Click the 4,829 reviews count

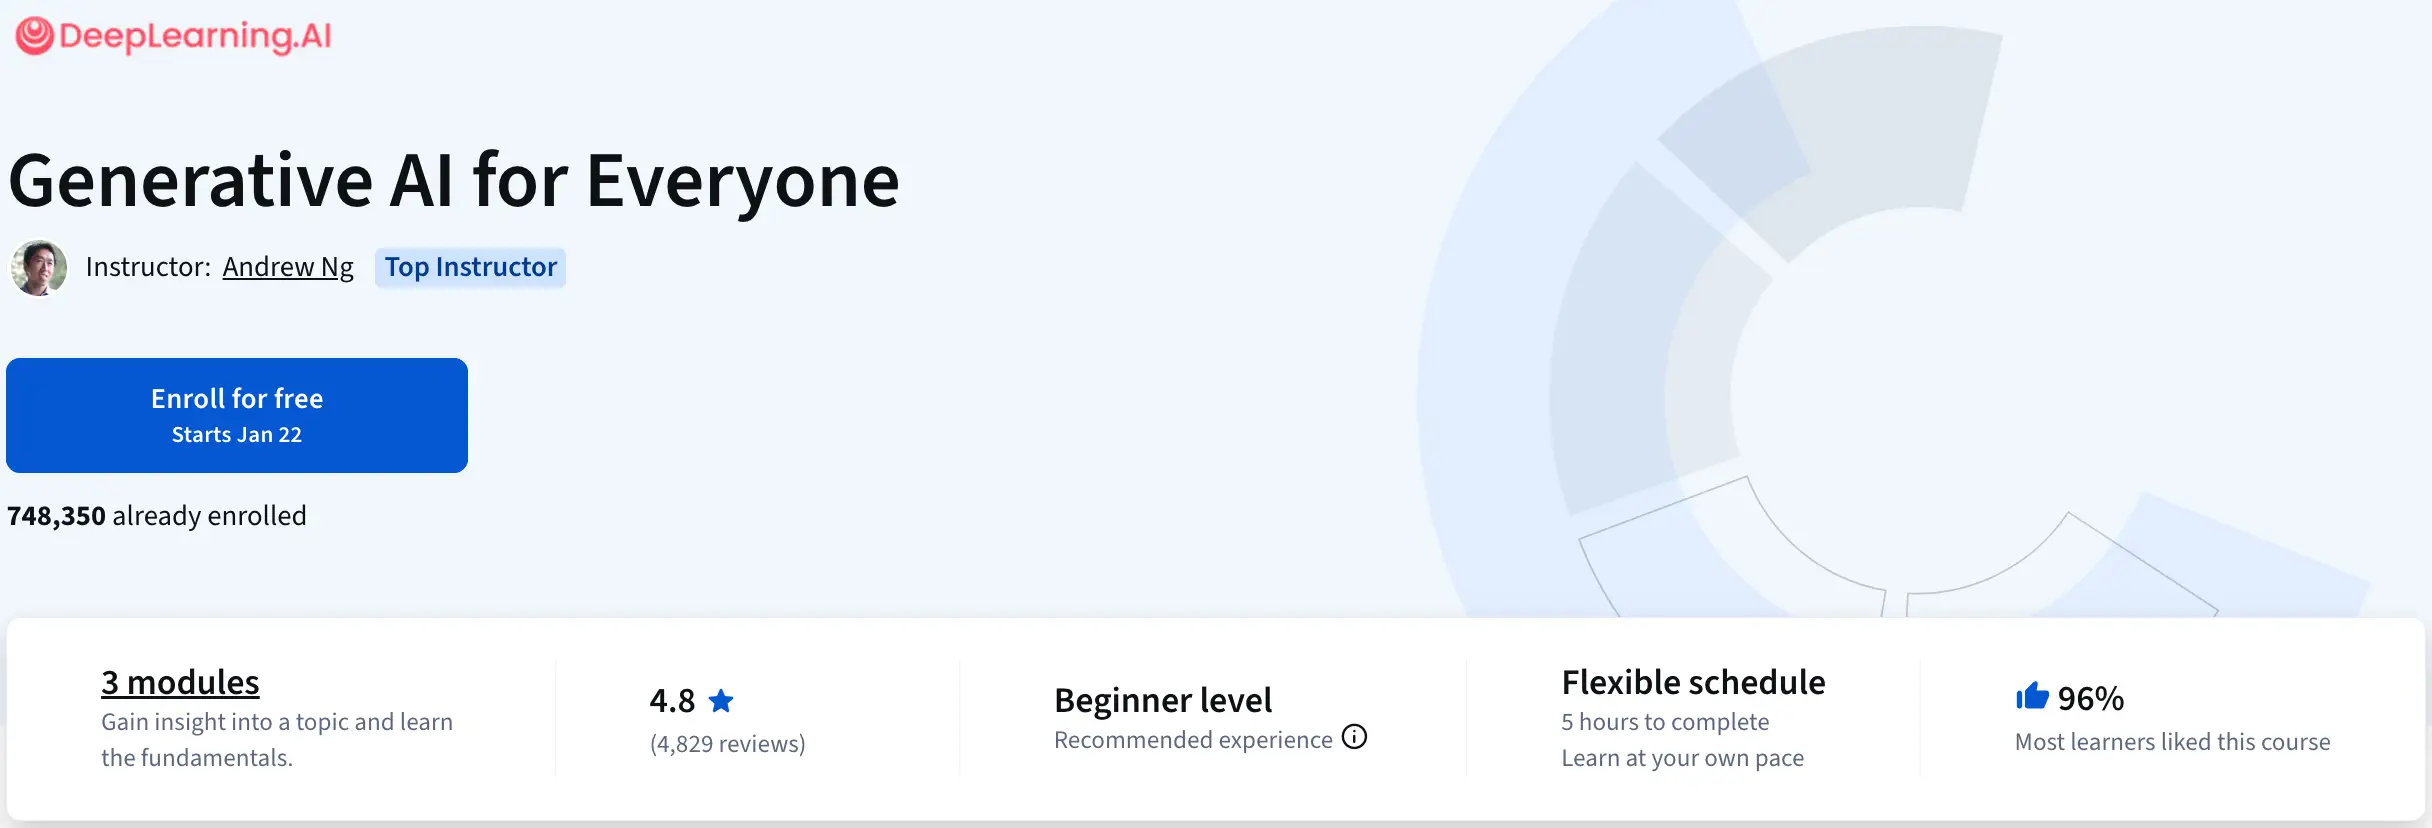(x=727, y=743)
